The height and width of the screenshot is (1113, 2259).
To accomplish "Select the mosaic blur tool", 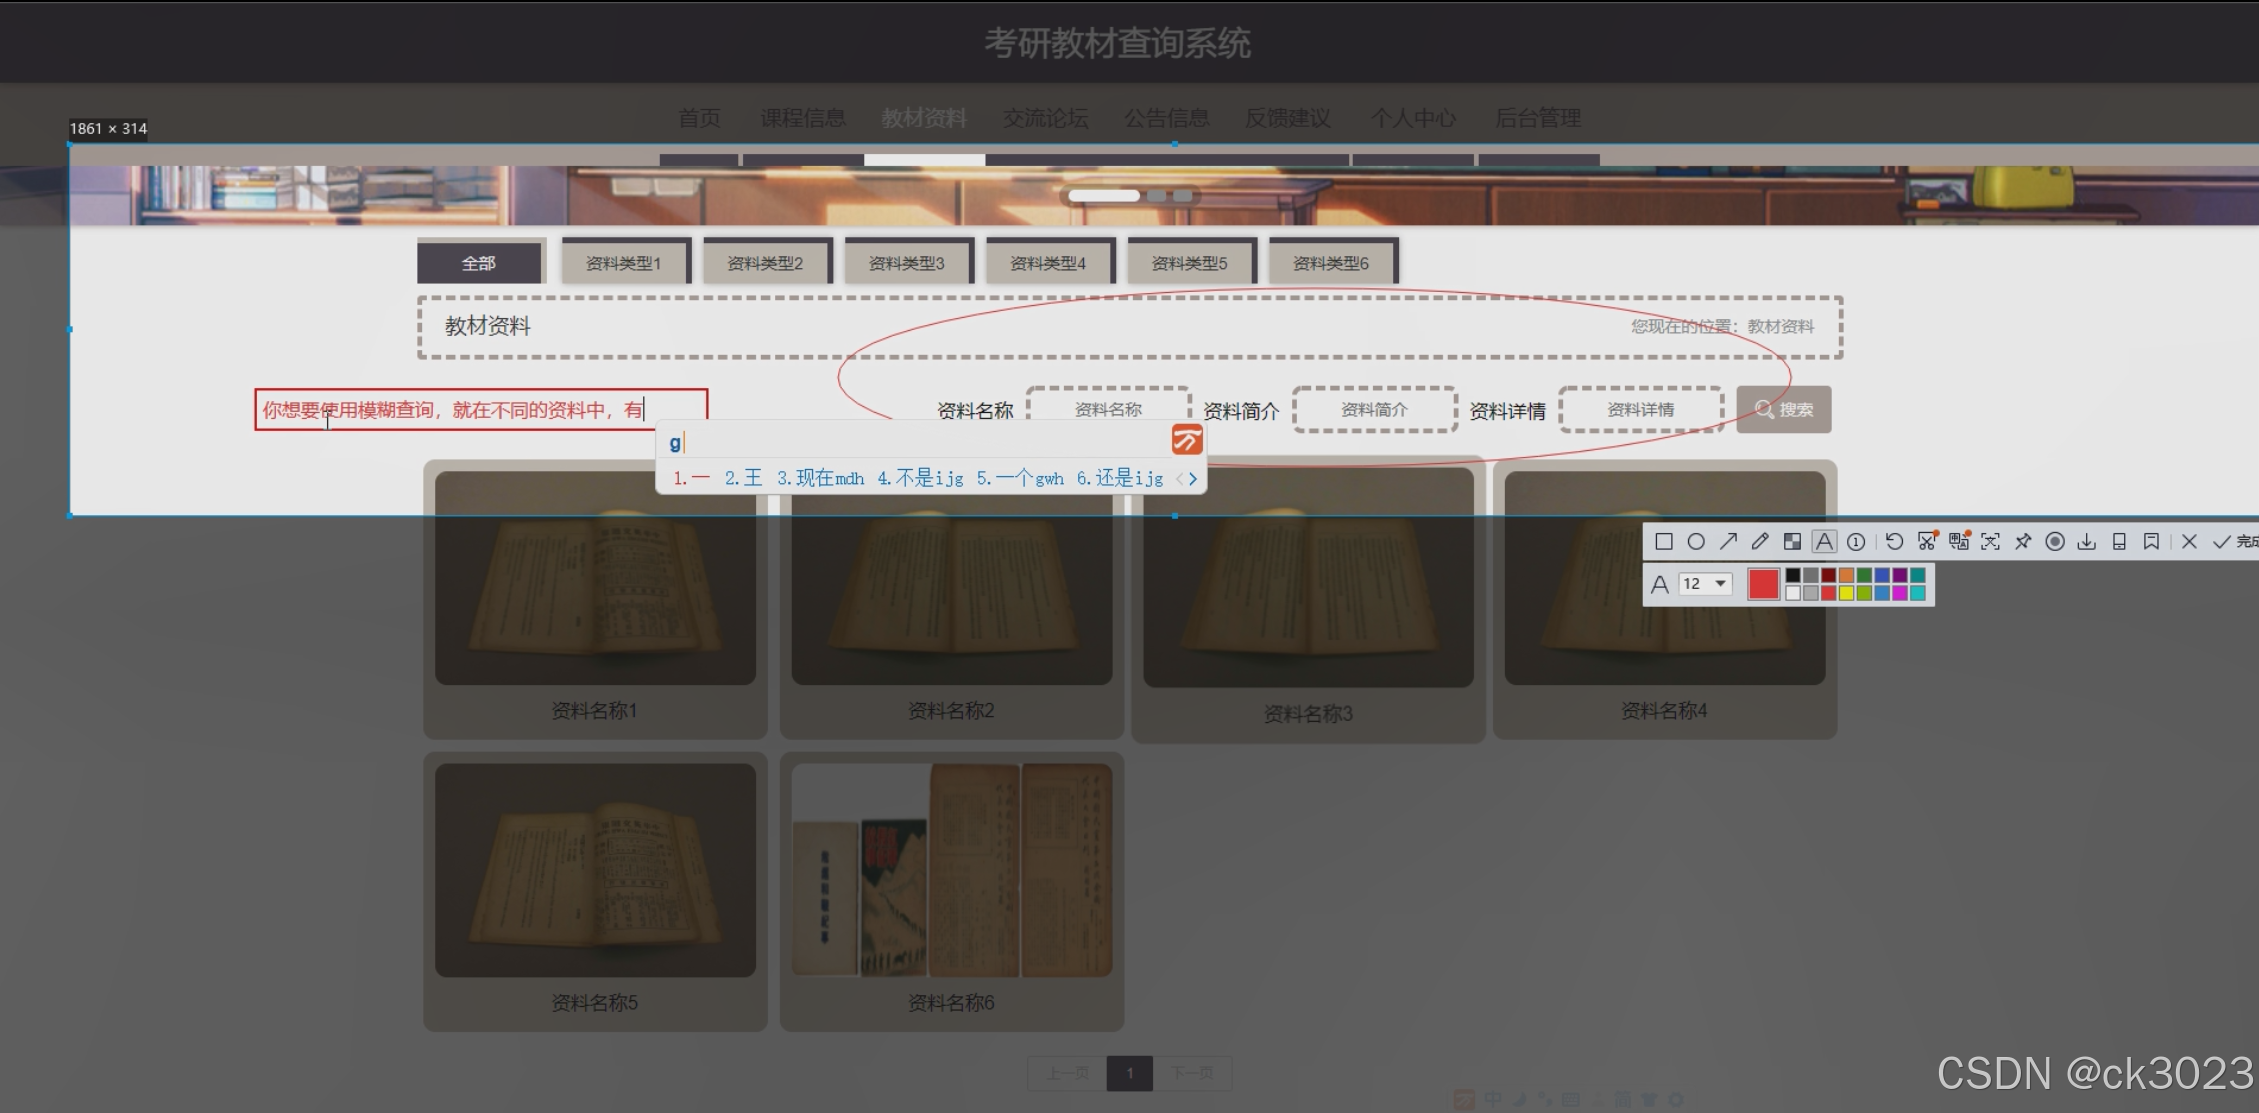I will click(1792, 542).
